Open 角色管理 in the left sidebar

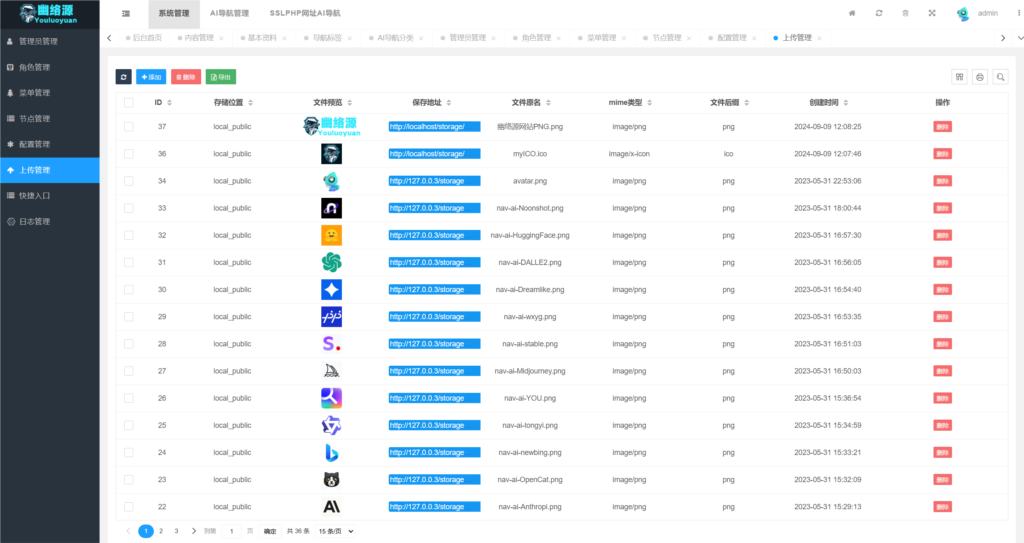pyautogui.click(x=34, y=67)
